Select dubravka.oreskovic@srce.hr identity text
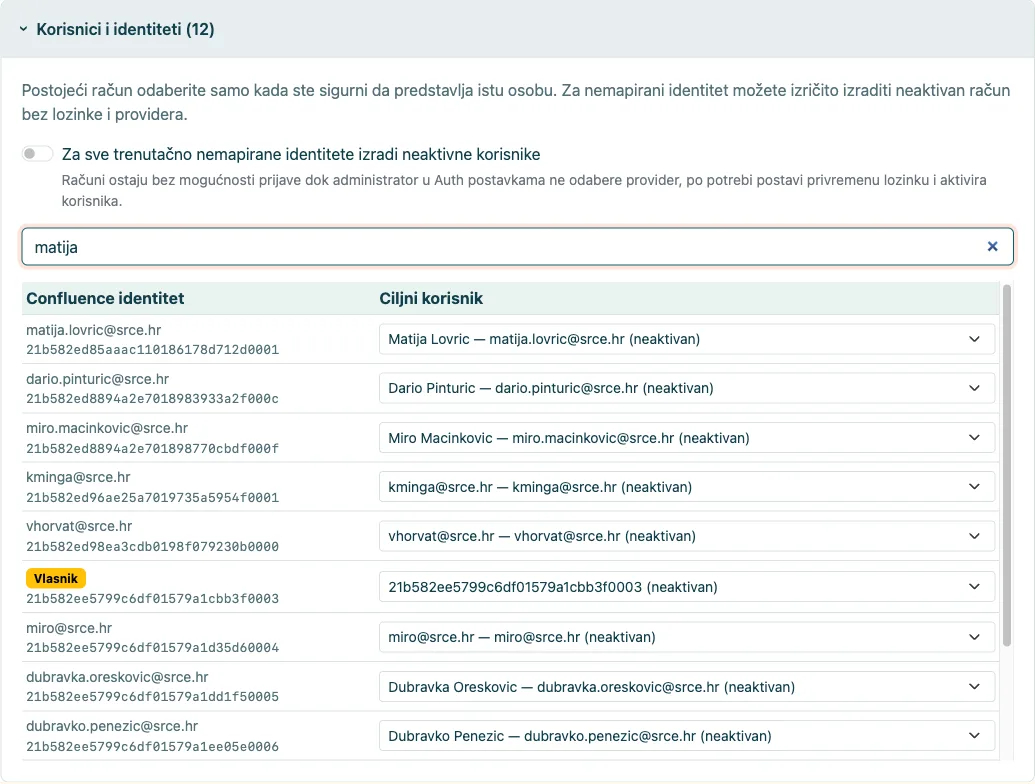The width and height of the screenshot is (1035, 784). (117, 676)
